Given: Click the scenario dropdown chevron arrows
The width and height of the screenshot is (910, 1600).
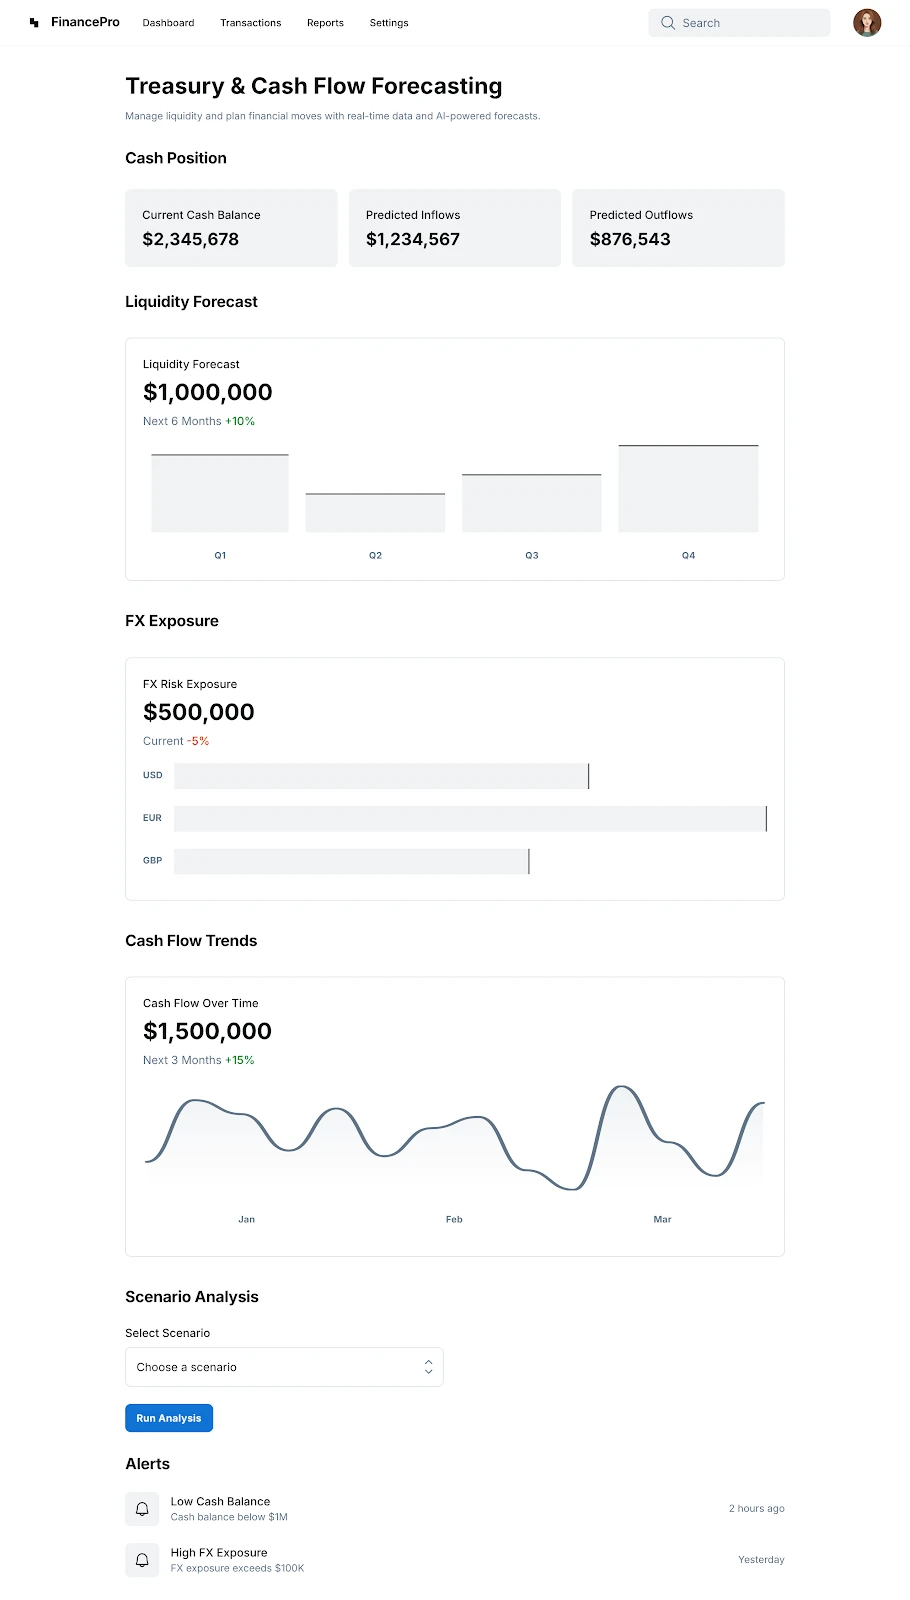Looking at the screenshot, I should (428, 1367).
